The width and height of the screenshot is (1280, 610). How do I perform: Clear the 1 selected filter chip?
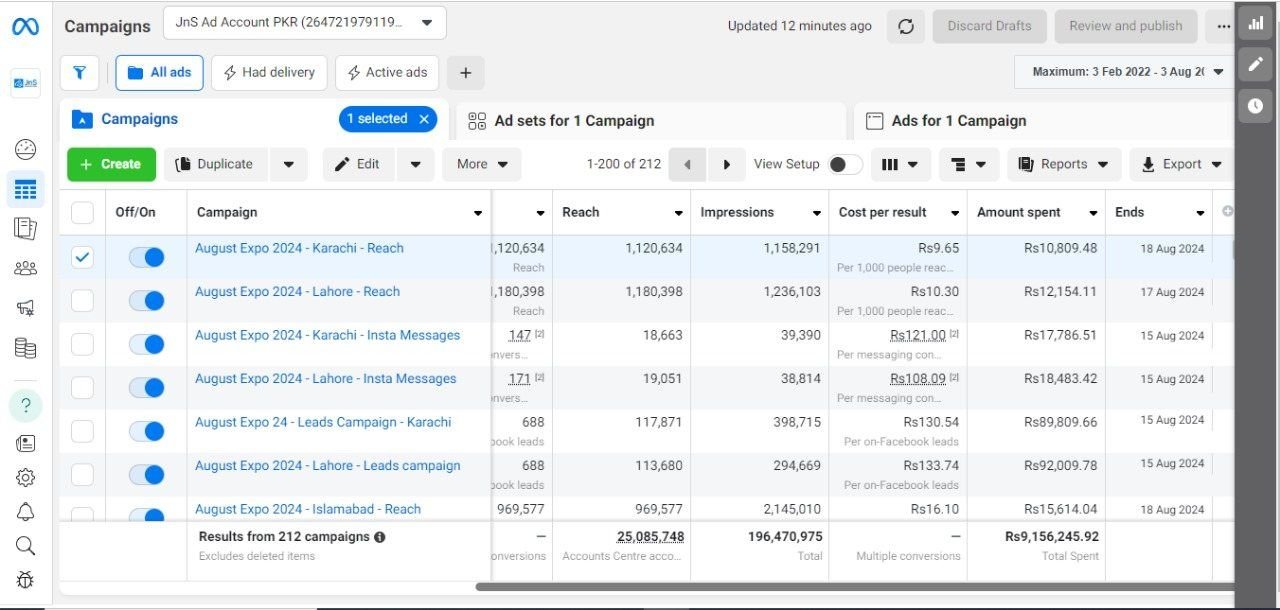tap(424, 119)
